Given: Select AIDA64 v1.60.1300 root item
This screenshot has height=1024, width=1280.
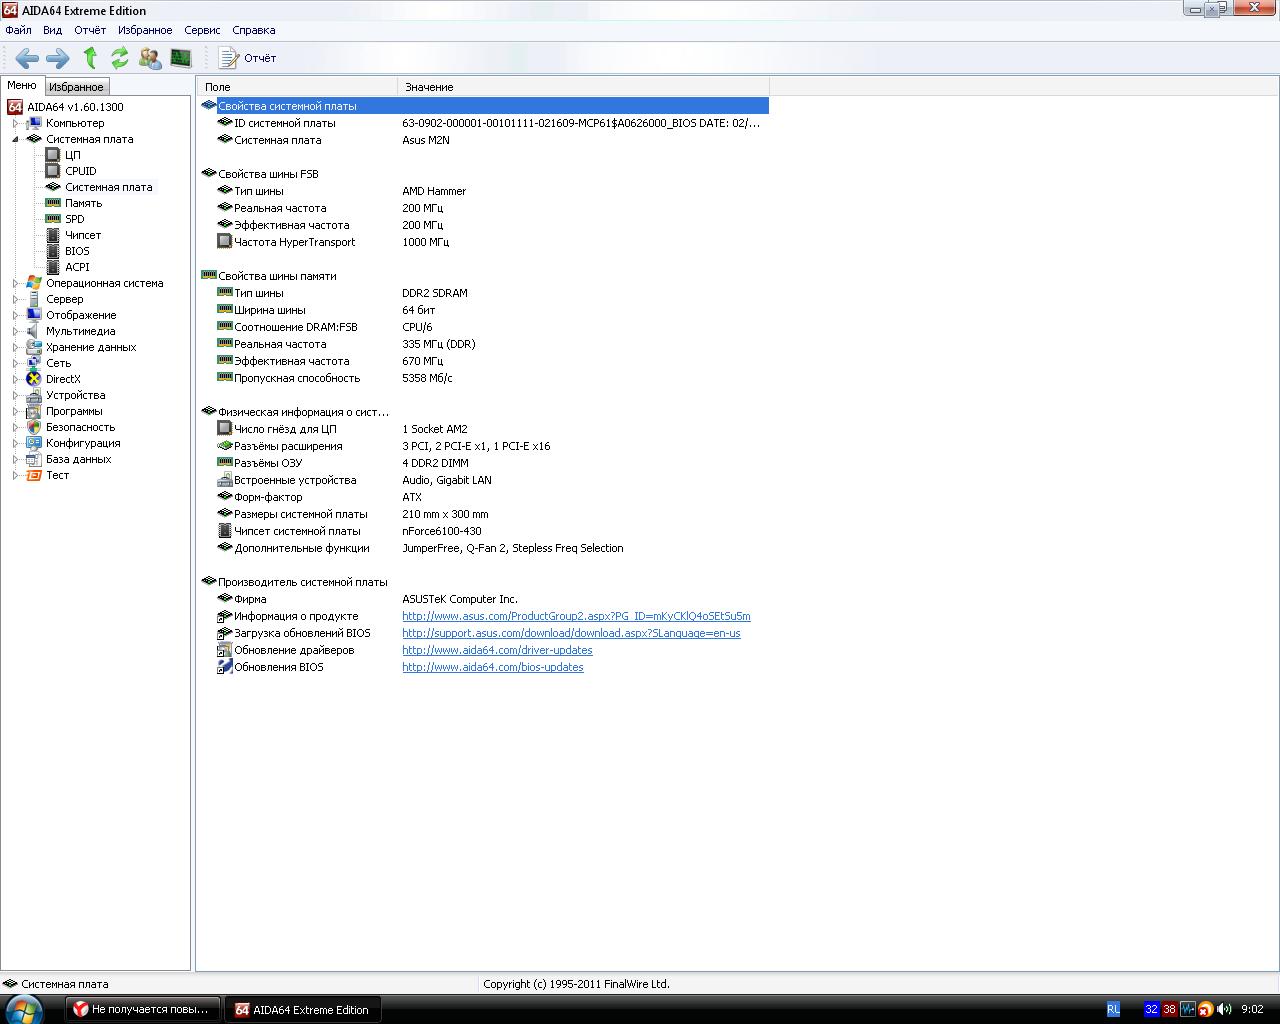Looking at the screenshot, I should pos(75,107).
